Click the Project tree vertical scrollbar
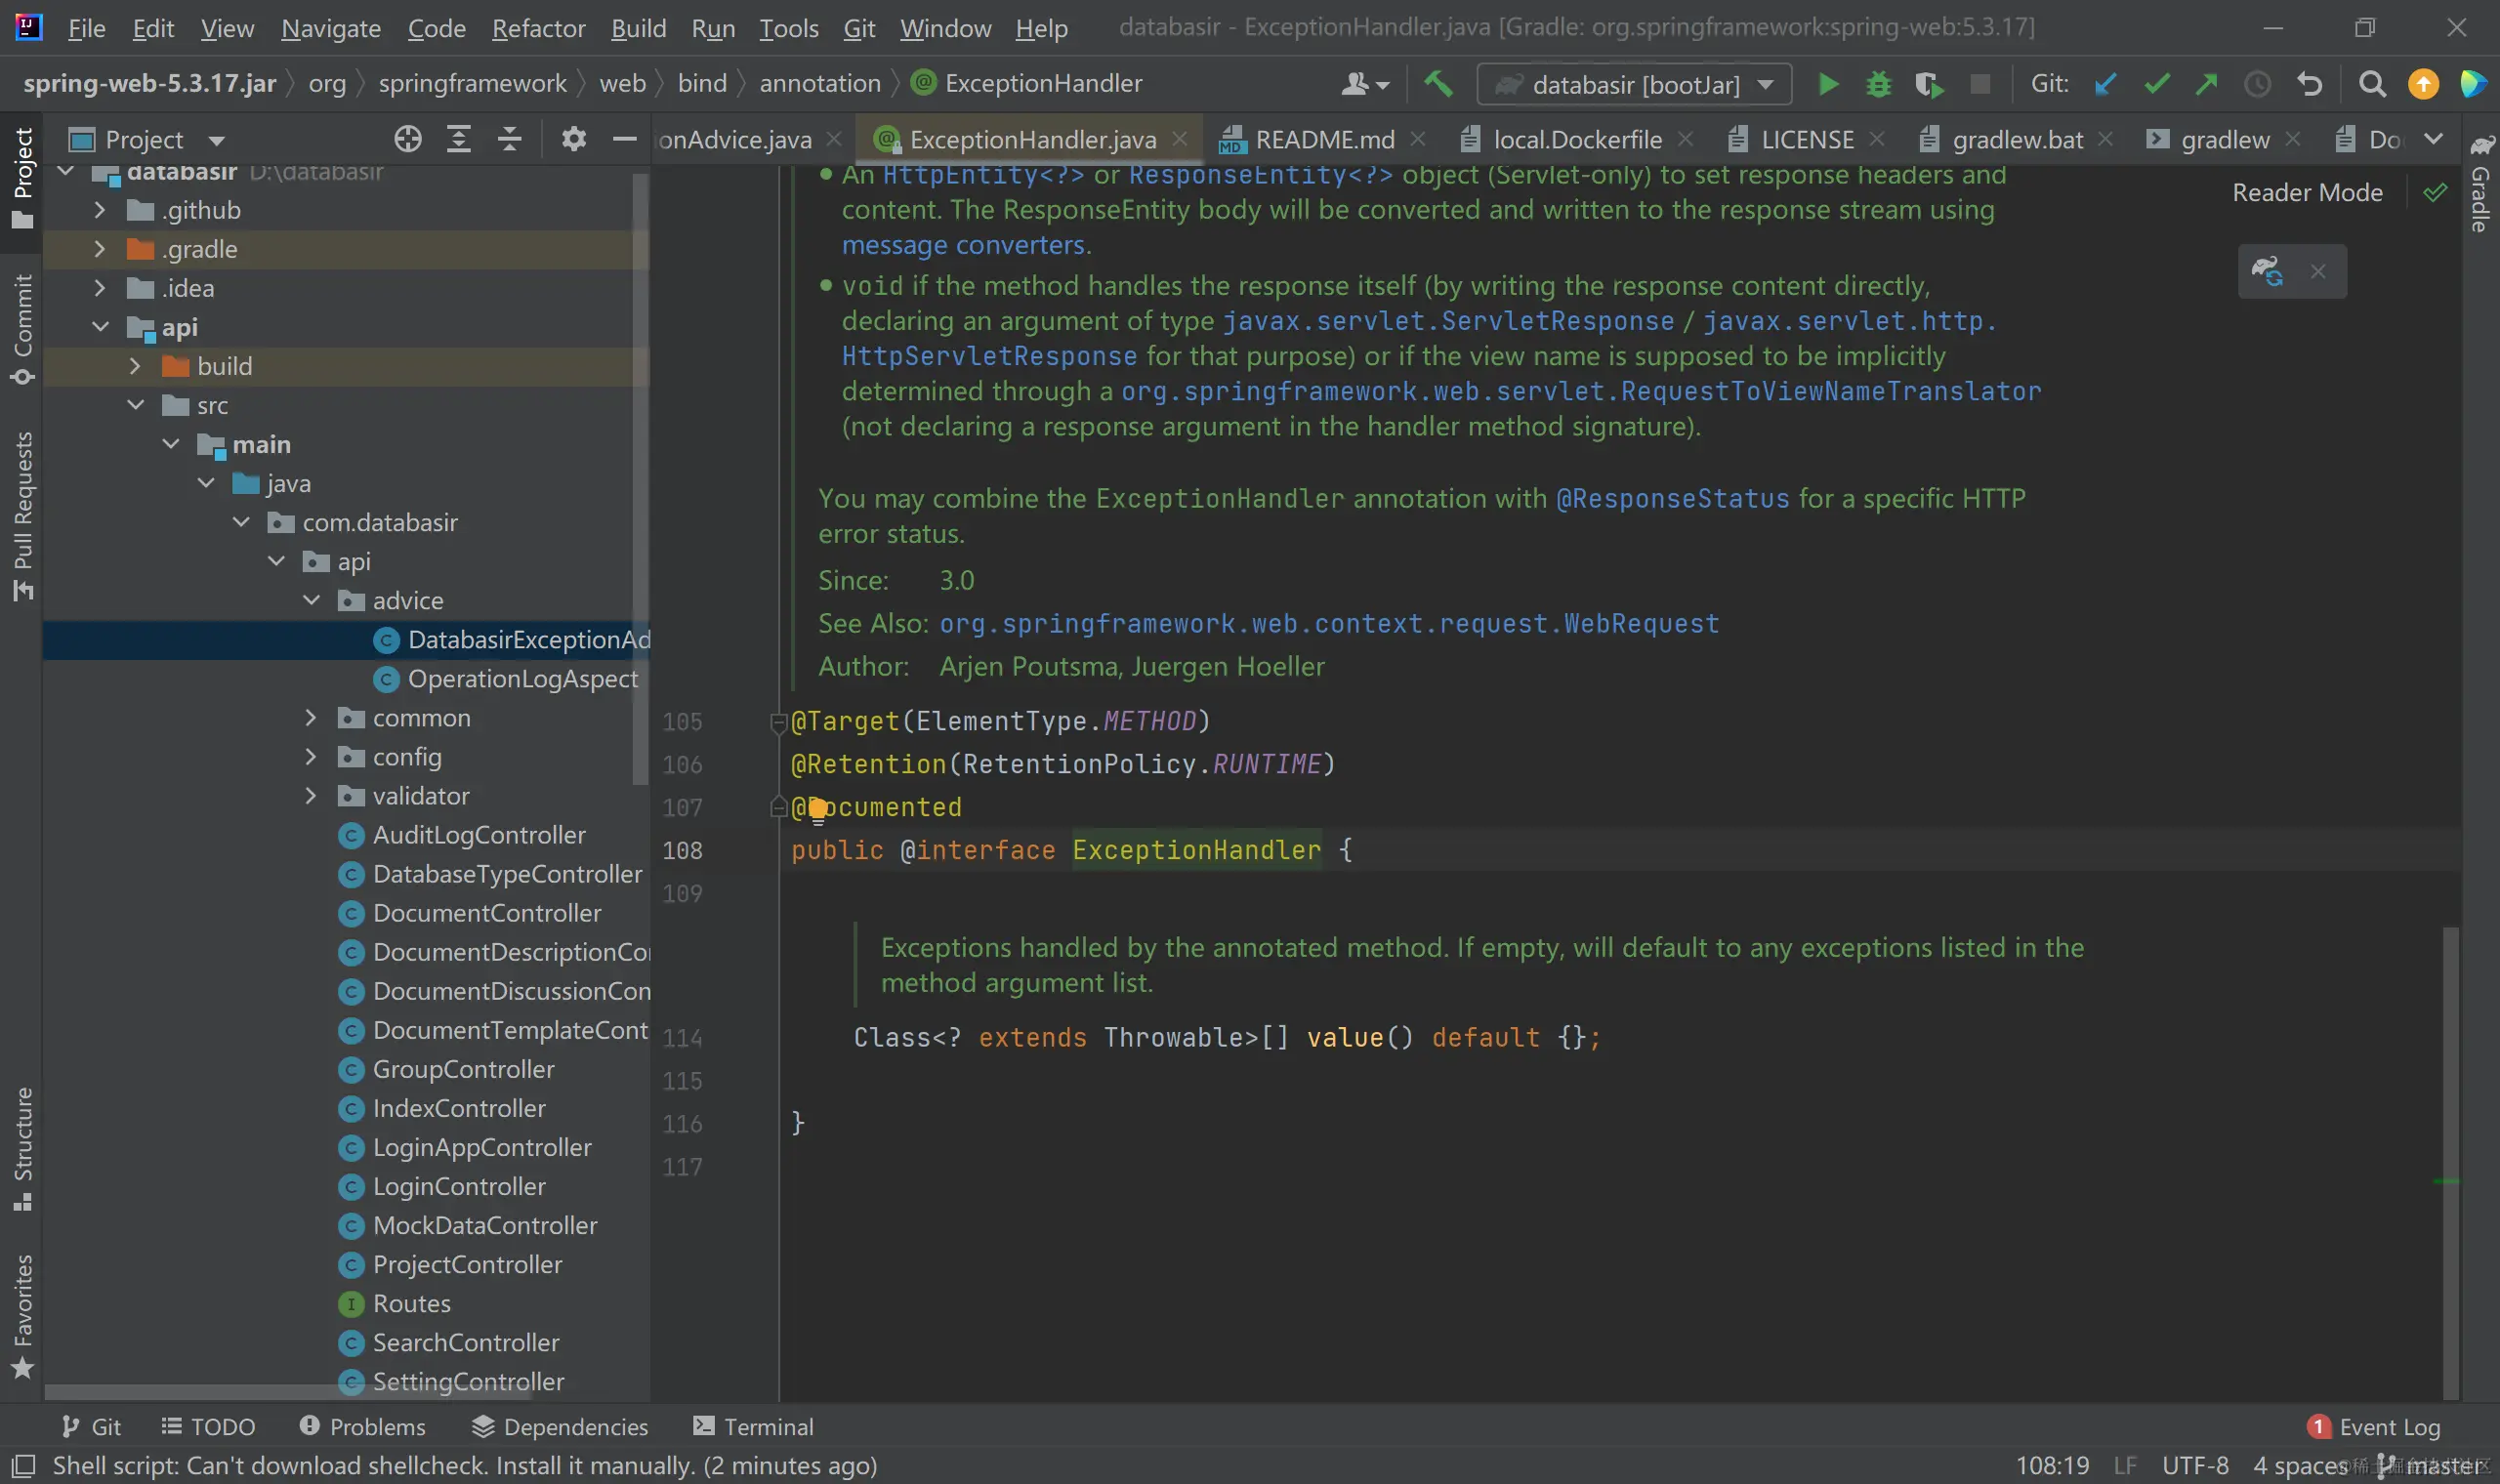 pos(640,480)
